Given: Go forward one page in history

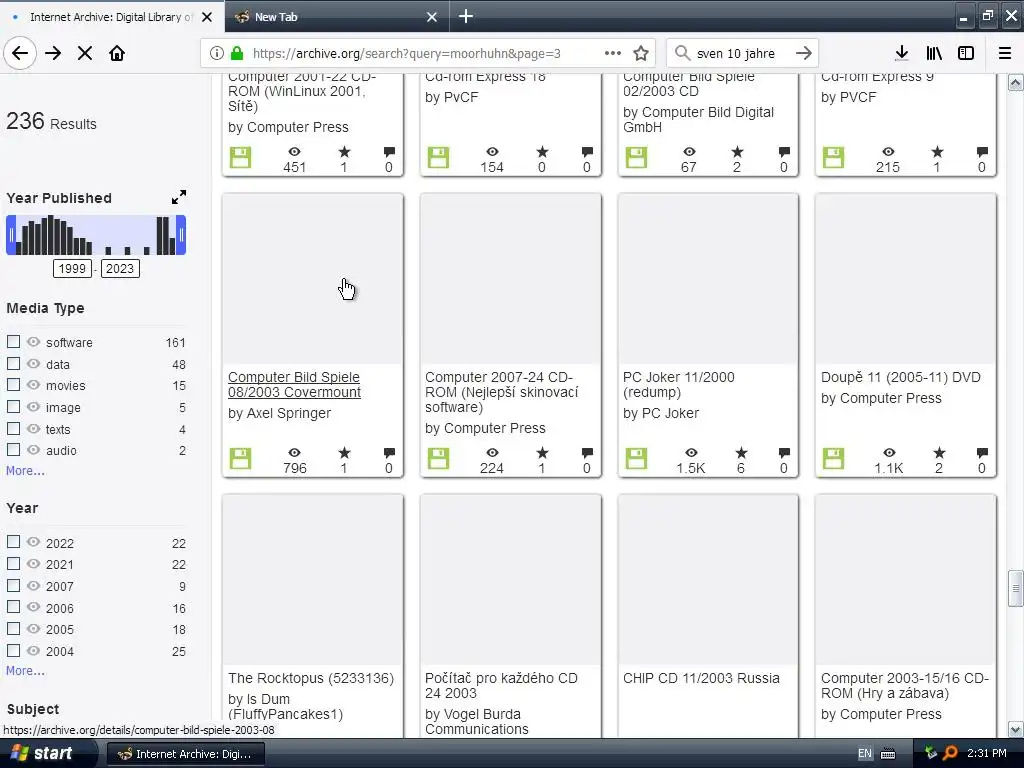Looking at the screenshot, I should pyautogui.click(x=53, y=53).
